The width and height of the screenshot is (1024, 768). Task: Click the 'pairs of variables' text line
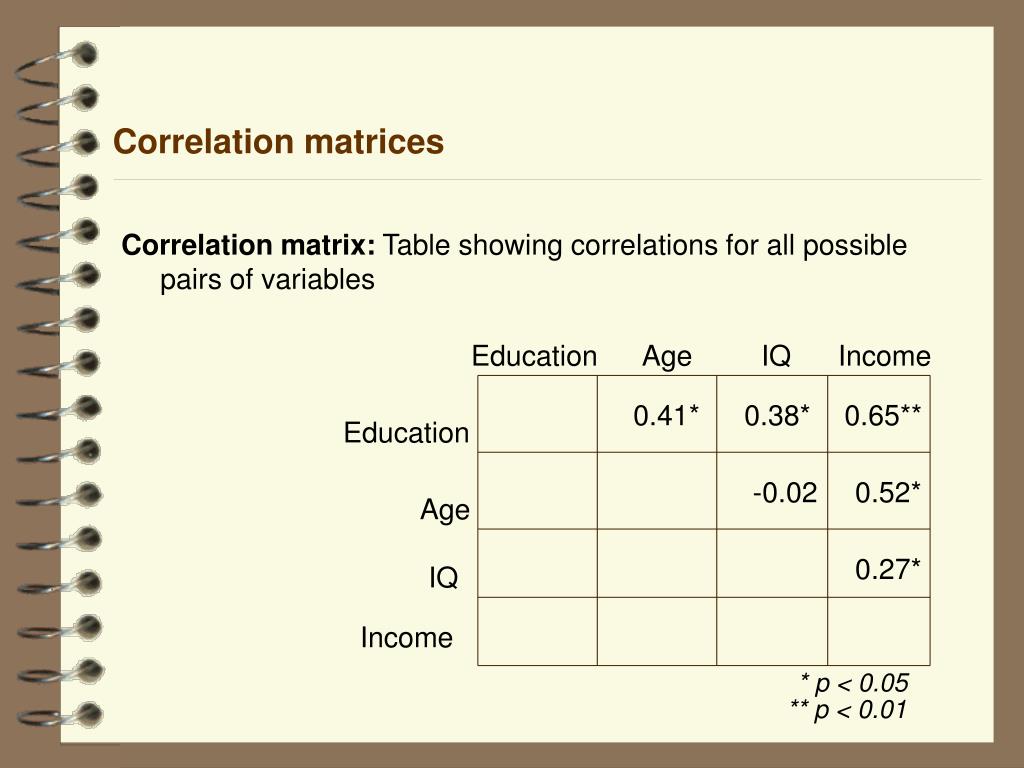267,280
